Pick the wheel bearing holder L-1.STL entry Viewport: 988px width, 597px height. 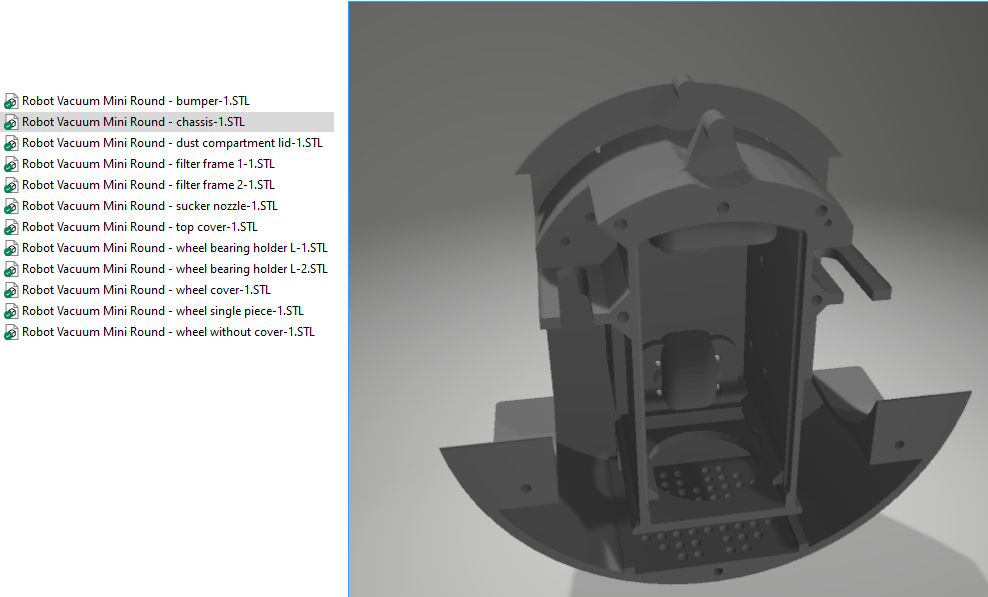tap(174, 248)
